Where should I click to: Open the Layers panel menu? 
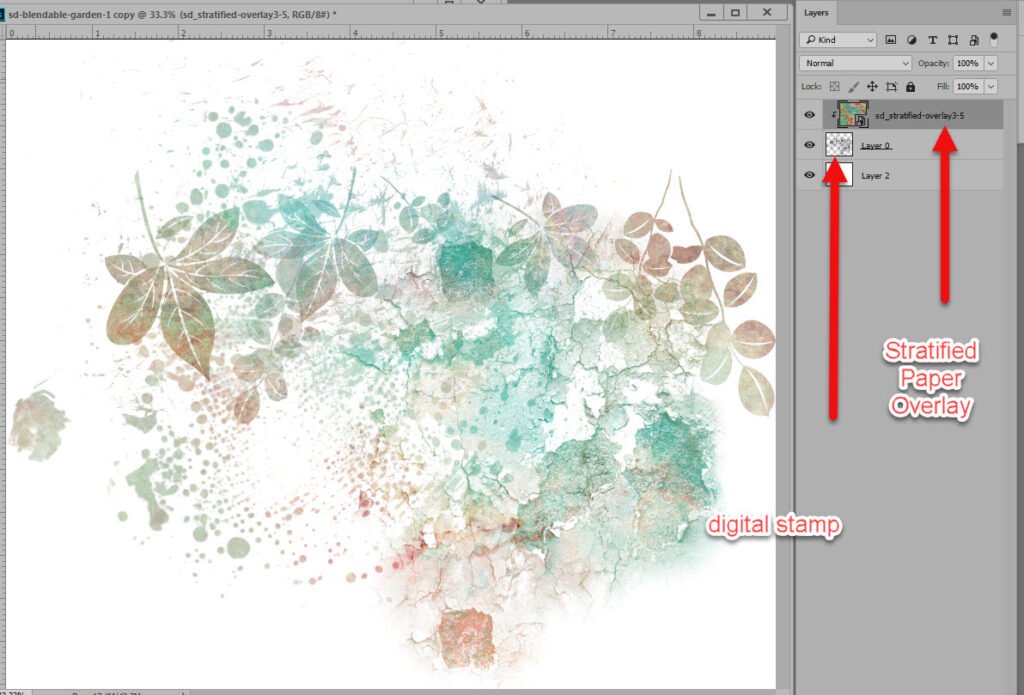(1008, 12)
